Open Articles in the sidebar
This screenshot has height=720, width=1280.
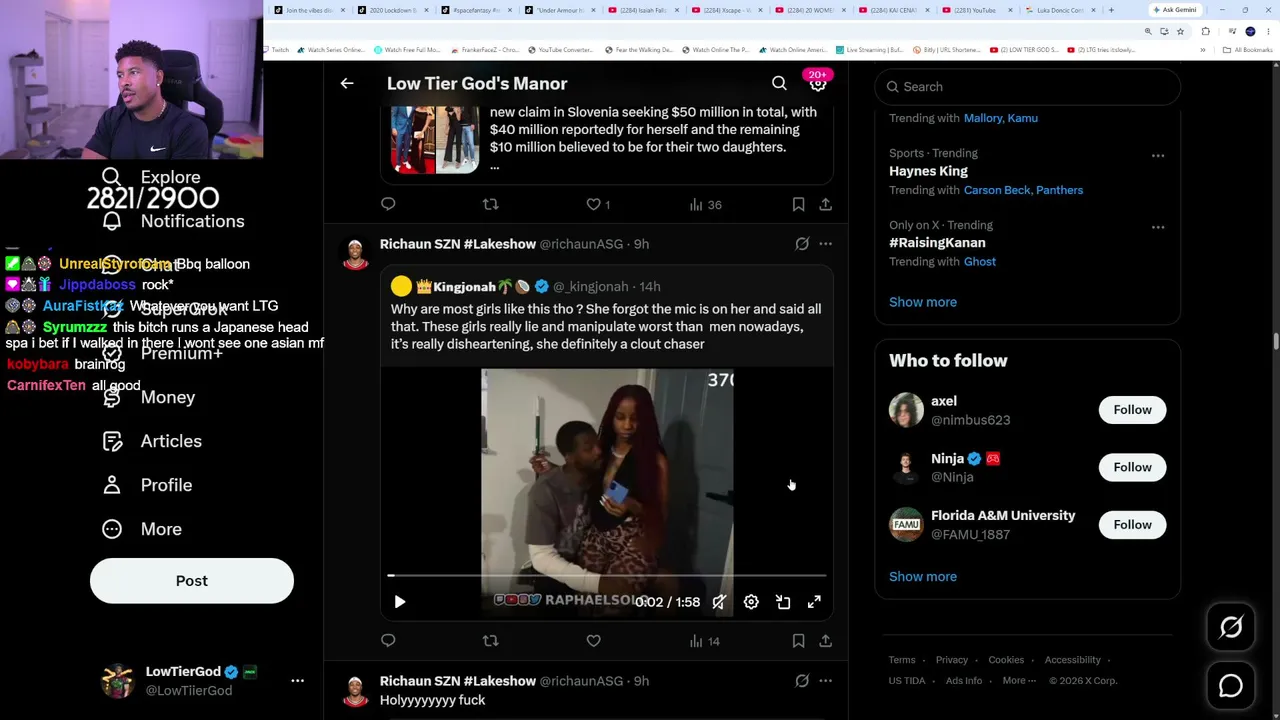click(x=152, y=441)
